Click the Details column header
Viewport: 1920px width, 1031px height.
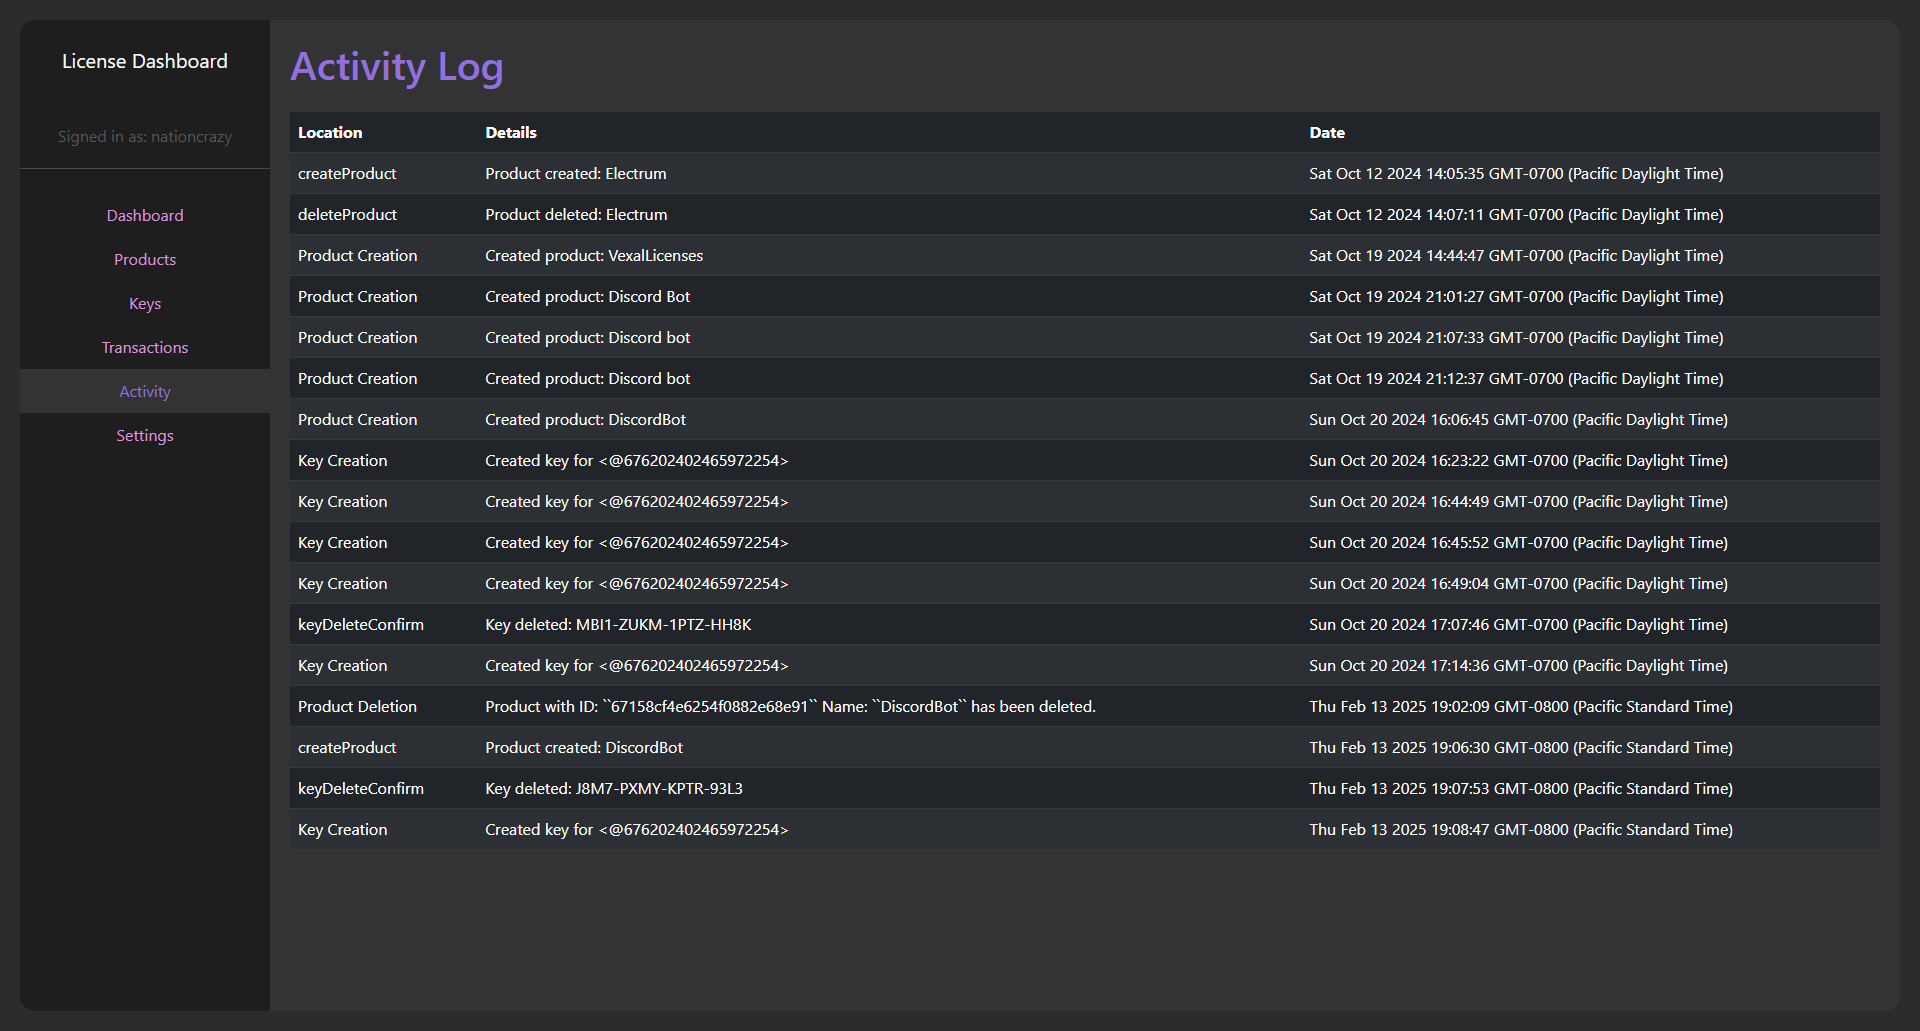pyautogui.click(x=511, y=133)
